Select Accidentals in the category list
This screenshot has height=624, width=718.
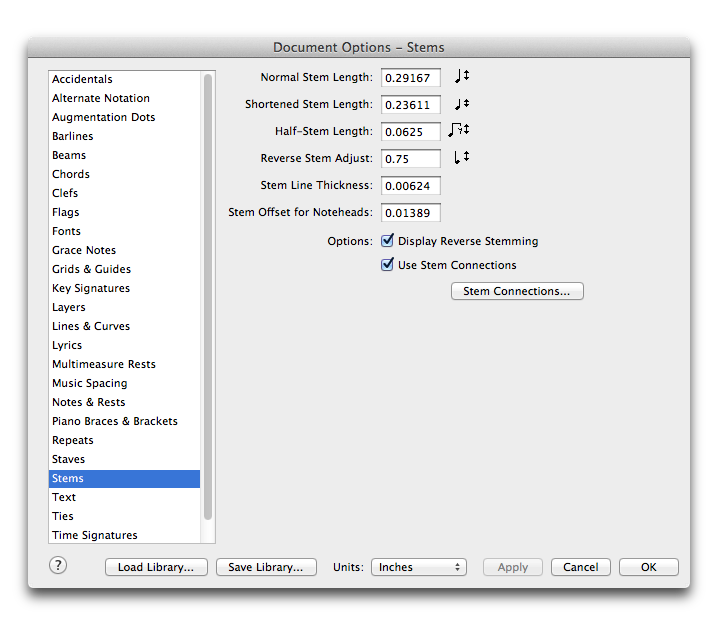click(x=124, y=79)
